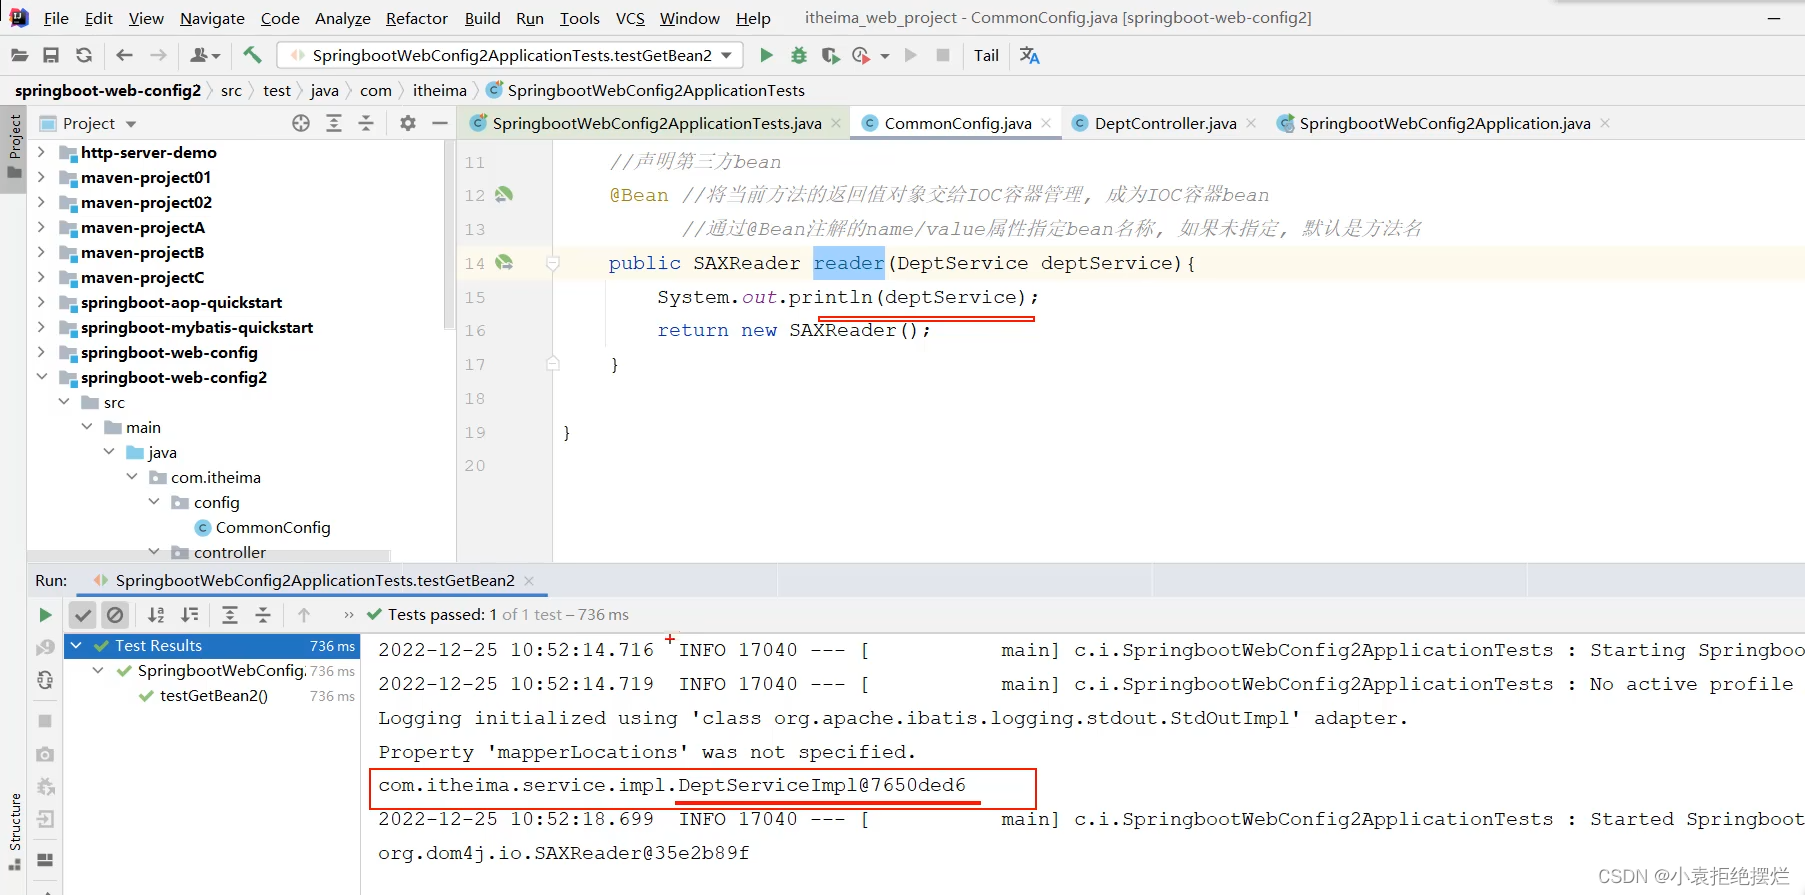Collapse the Test Results tree node

tap(76, 646)
